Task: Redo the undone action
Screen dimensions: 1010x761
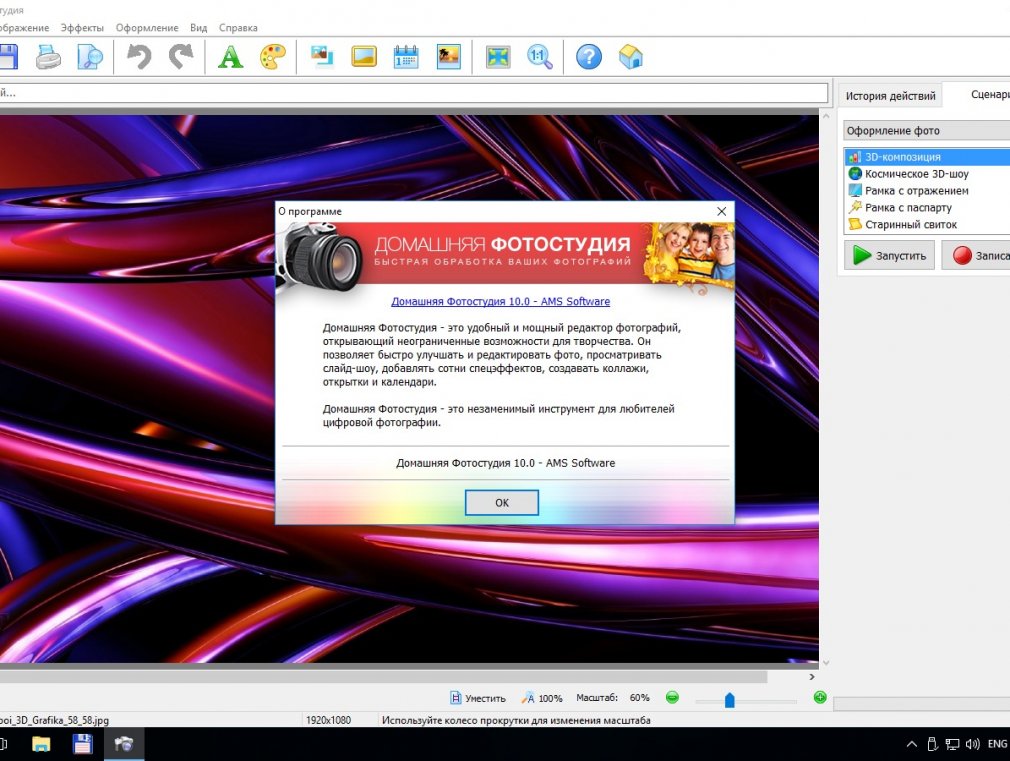Action: click(x=182, y=57)
